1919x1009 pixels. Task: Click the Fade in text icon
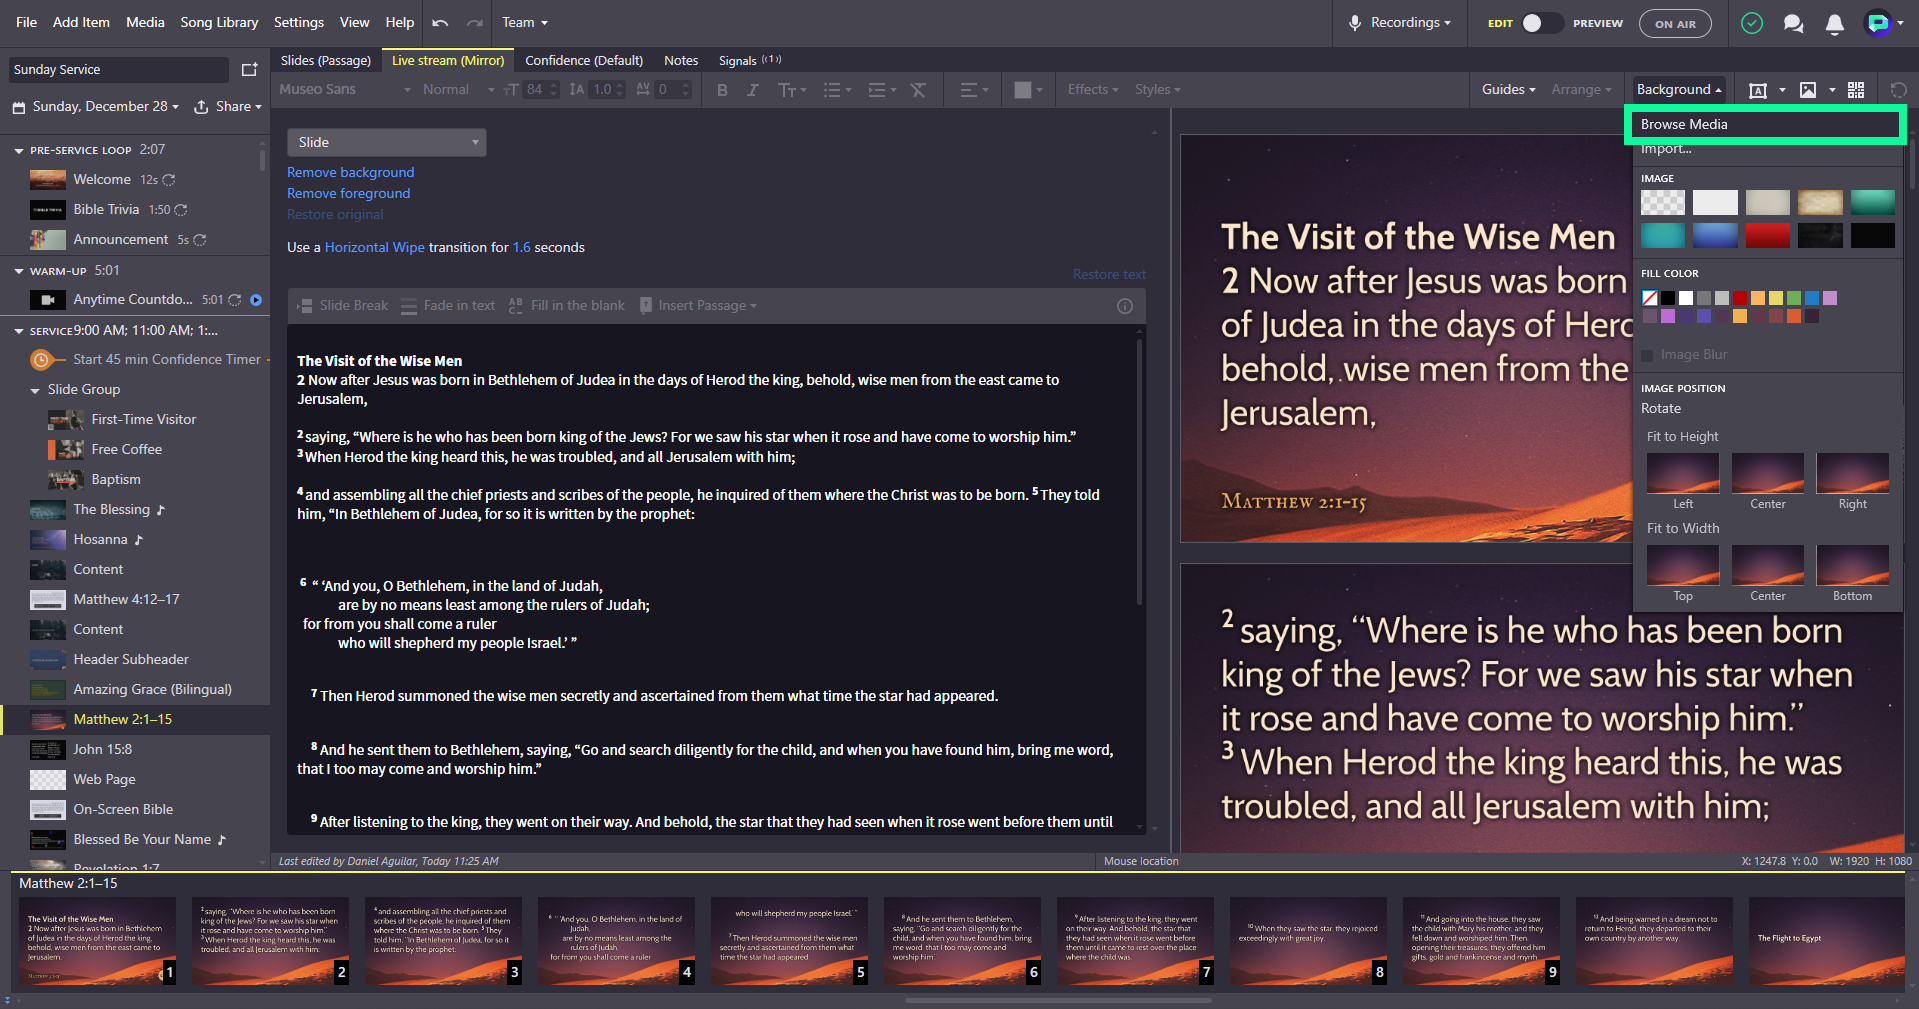coord(409,306)
